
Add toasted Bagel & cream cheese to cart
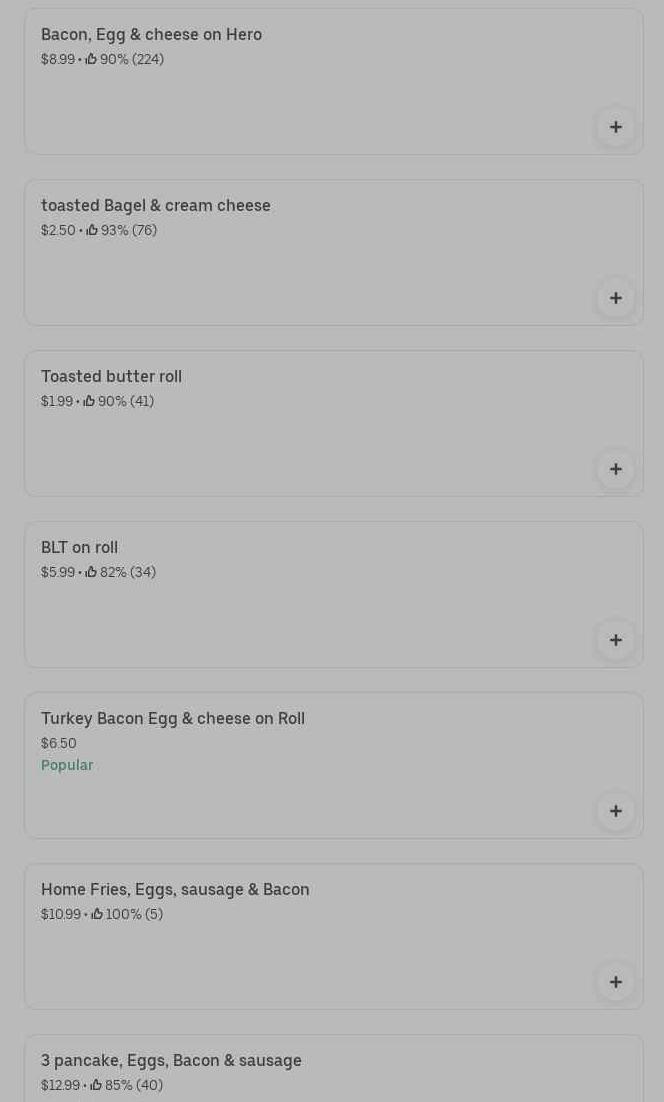click(x=615, y=298)
